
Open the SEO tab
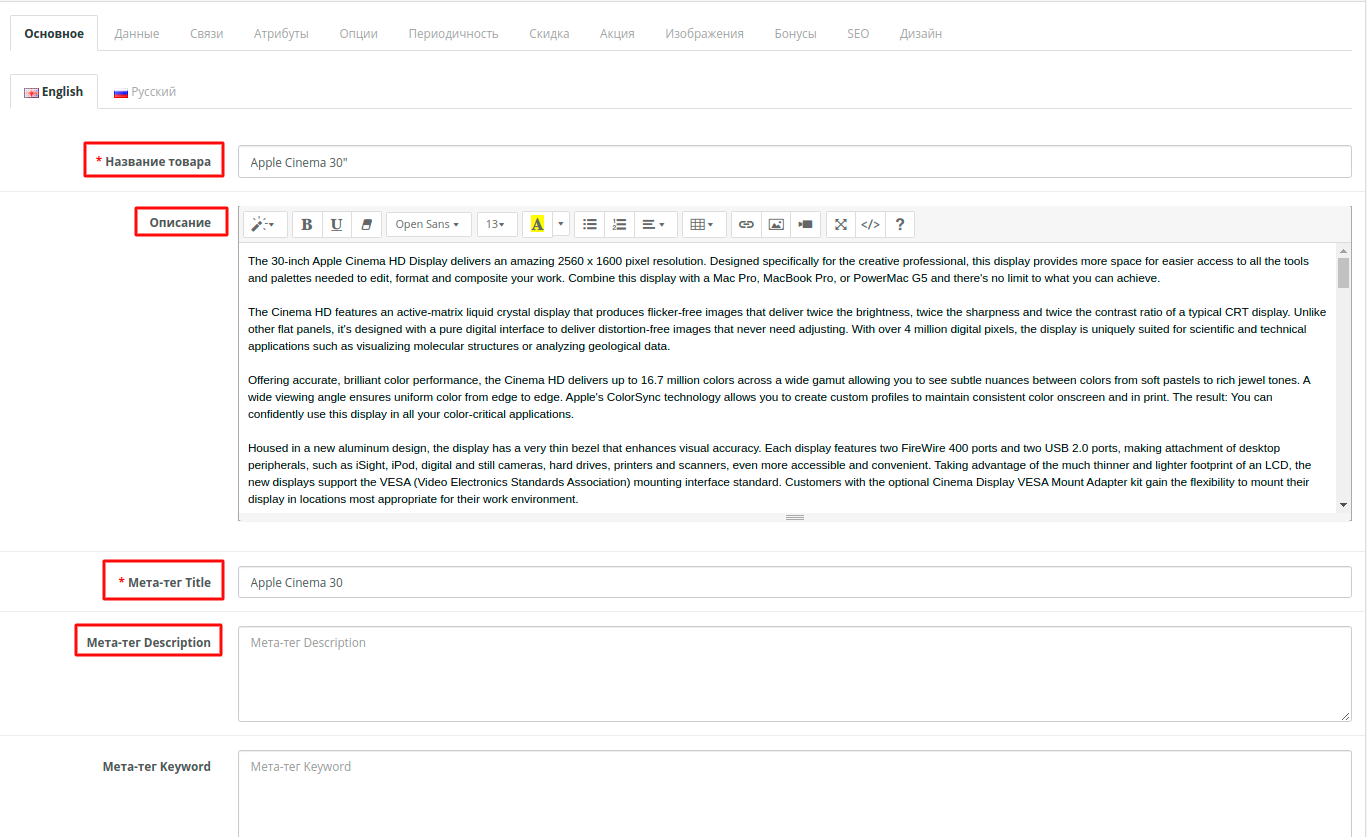pos(858,33)
